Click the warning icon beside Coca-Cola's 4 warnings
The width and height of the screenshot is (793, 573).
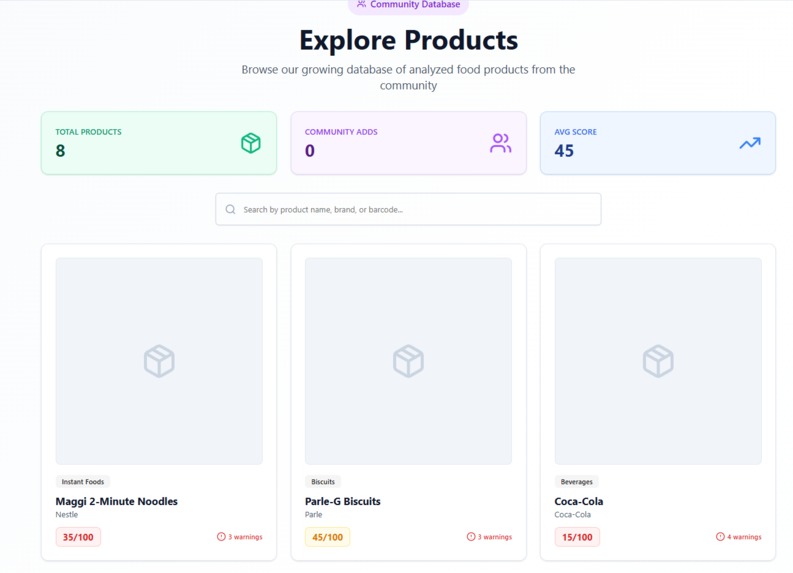(x=720, y=537)
